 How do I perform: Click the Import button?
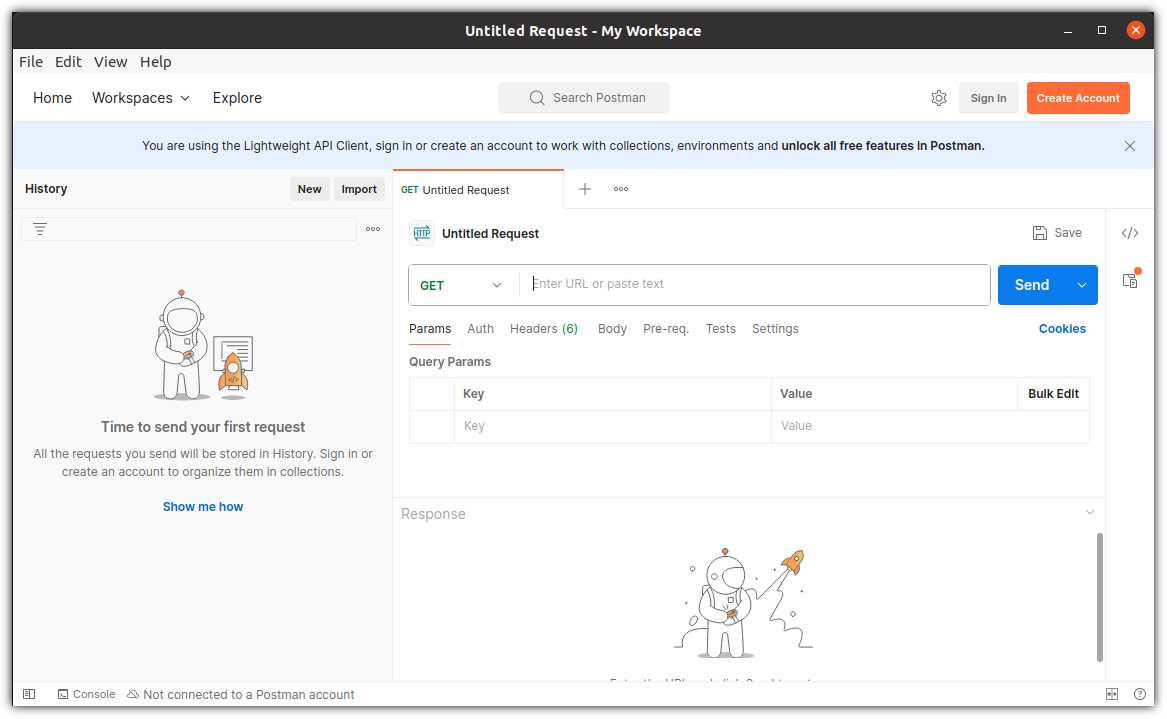point(359,189)
